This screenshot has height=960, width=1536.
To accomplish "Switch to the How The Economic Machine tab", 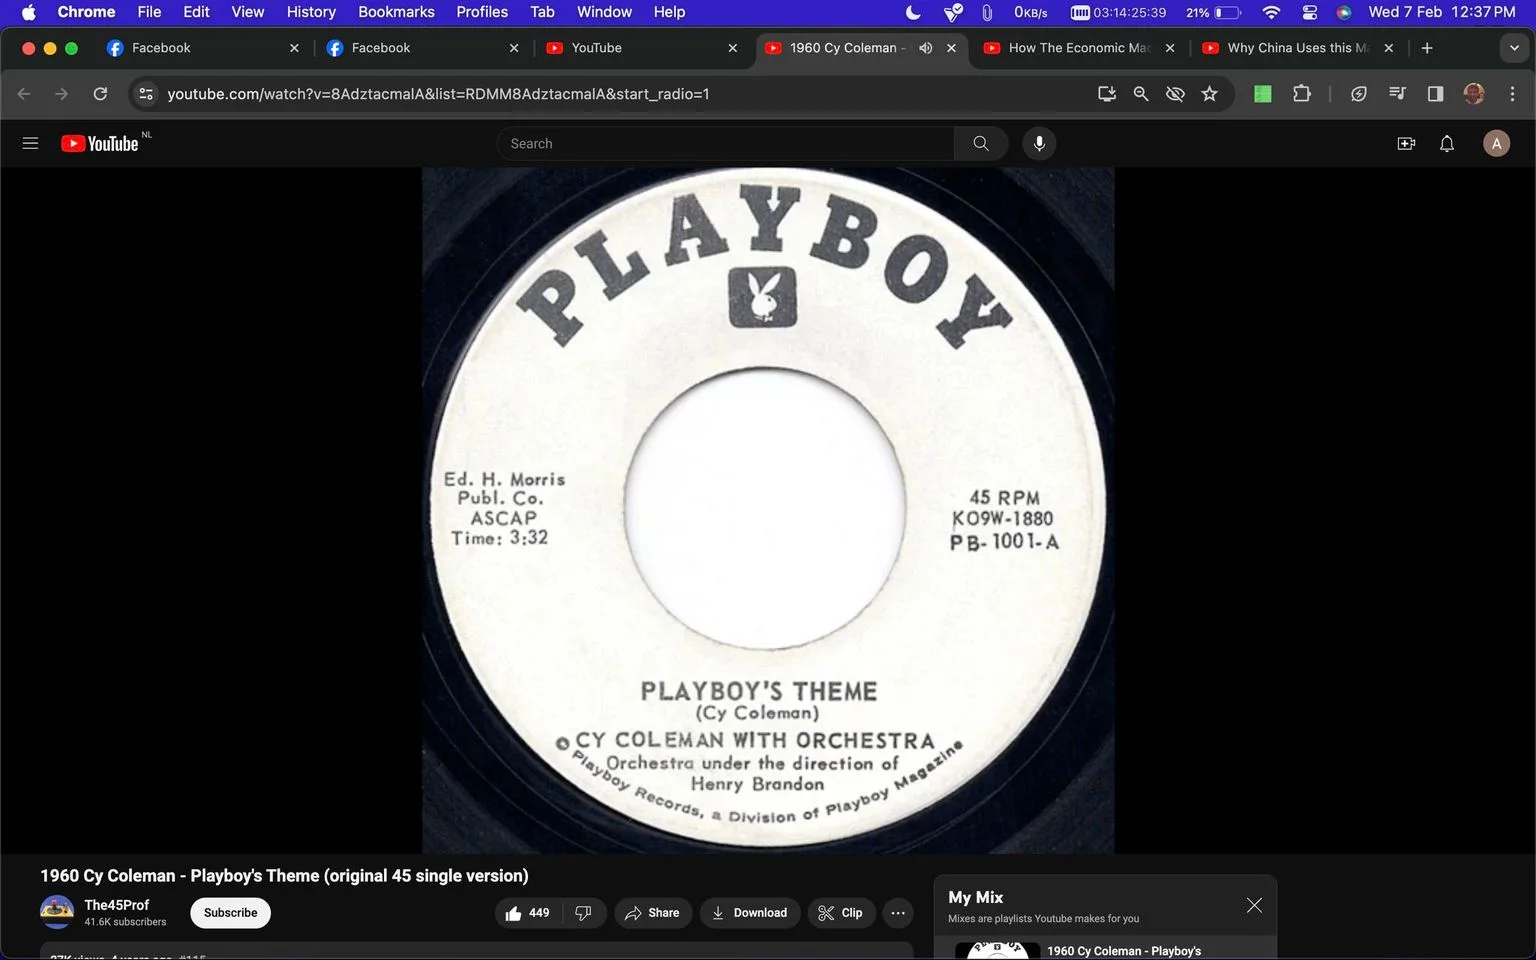I will (x=1078, y=47).
